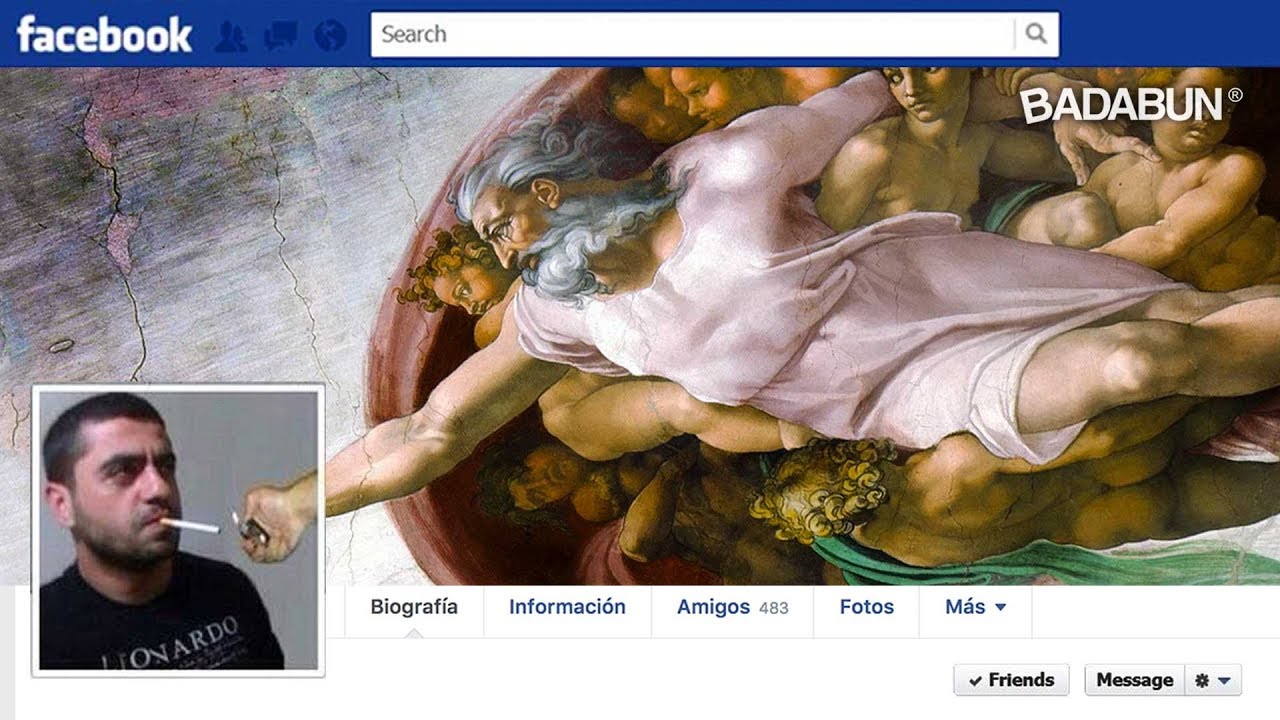This screenshot has width=1280, height=720.
Task: Open the friend requests icon
Action: tap(231, 37)
